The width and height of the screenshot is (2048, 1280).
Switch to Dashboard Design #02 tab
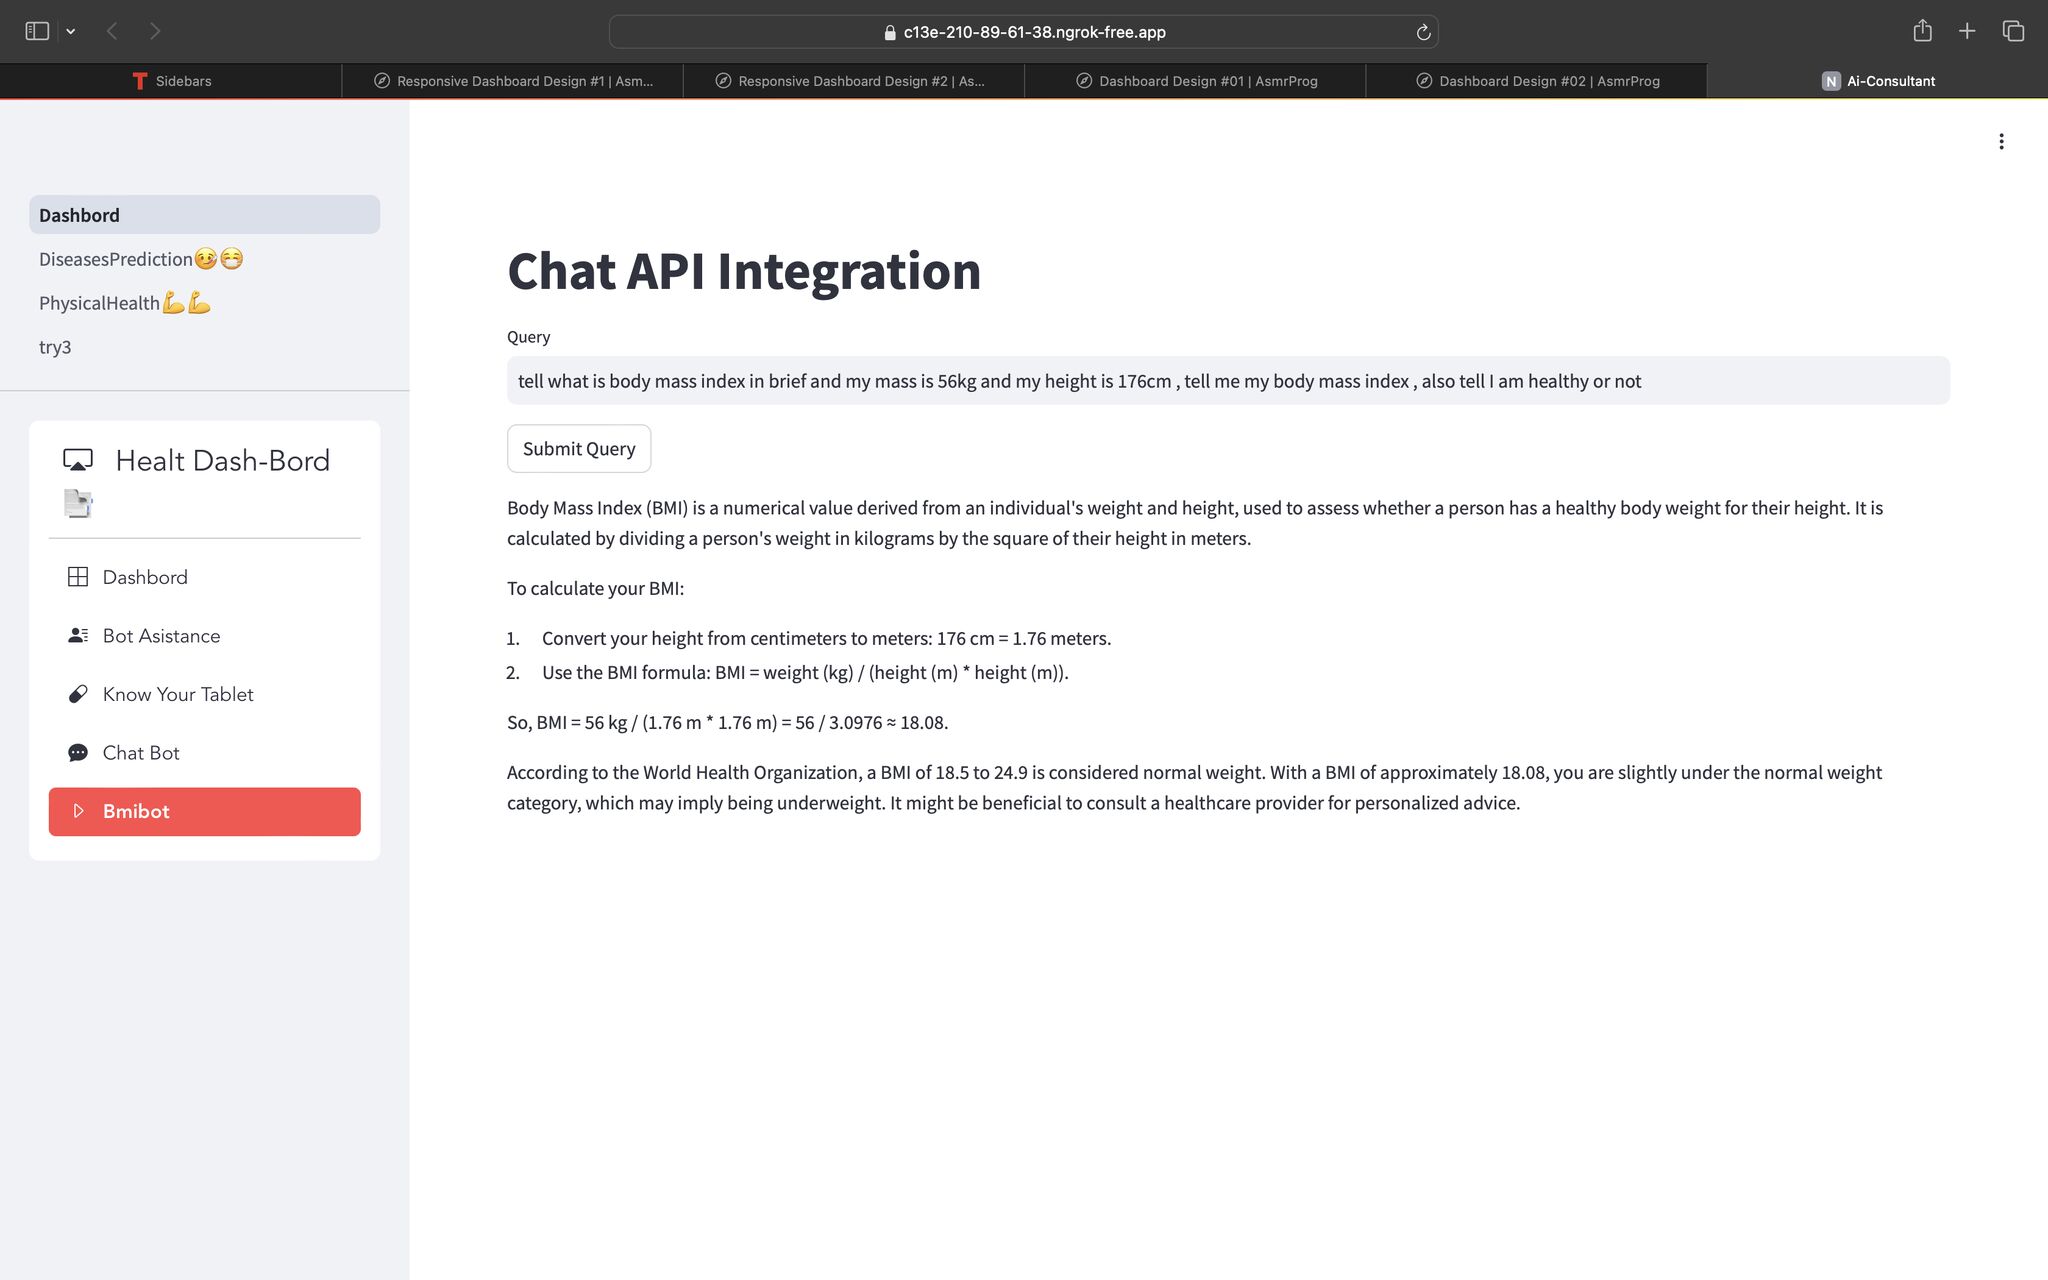coord(1537,81)
